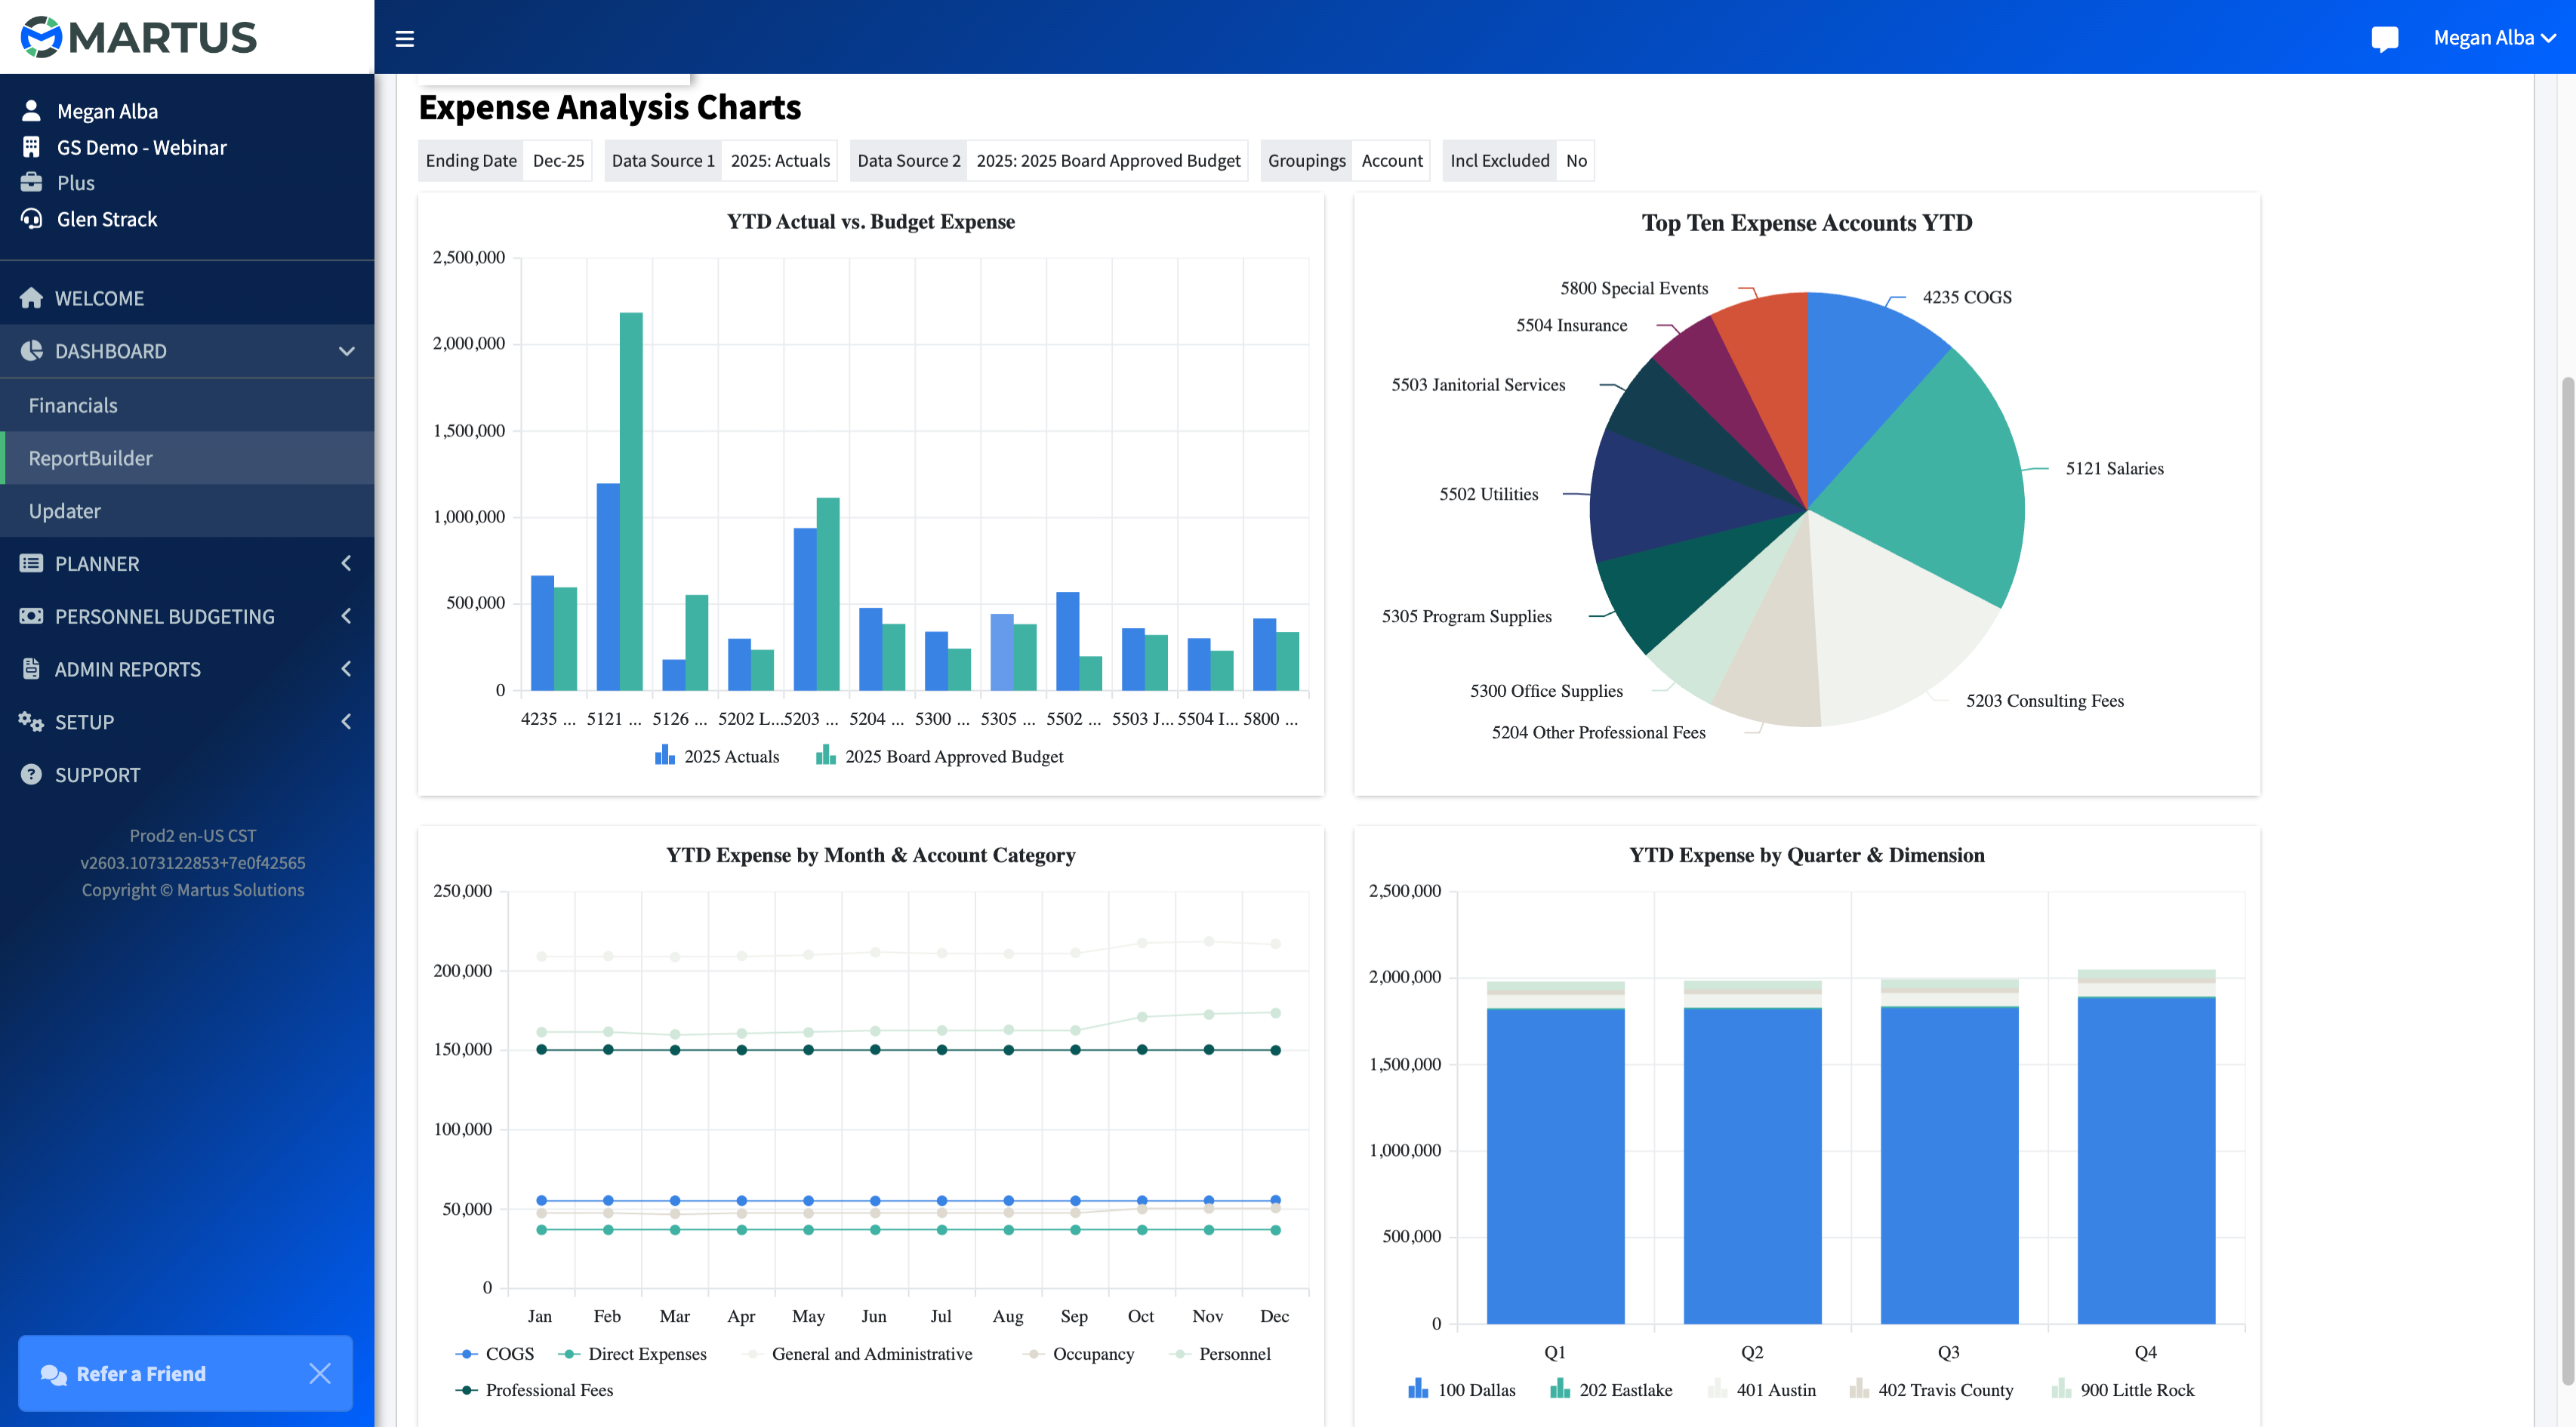The height and width of the screenshot is (1427, 2576).
Task: Click the Admin Reports document icon
Action: coord(31,669)
